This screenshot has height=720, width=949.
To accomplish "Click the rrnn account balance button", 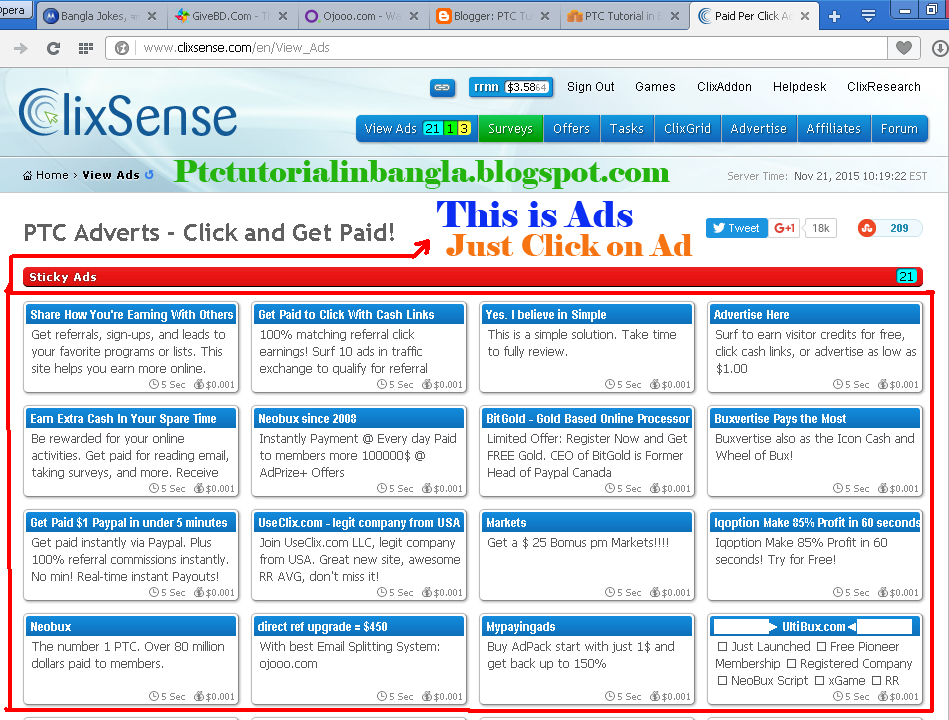I will tap(511, 87).
